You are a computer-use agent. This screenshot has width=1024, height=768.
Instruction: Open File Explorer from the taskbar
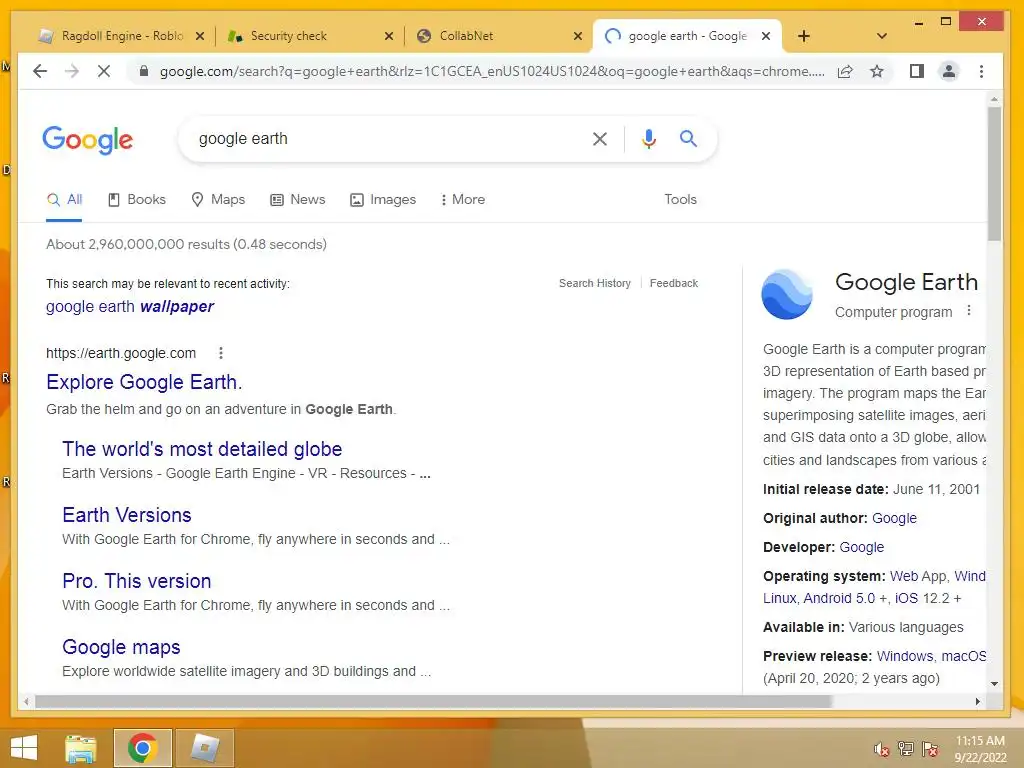80,748
